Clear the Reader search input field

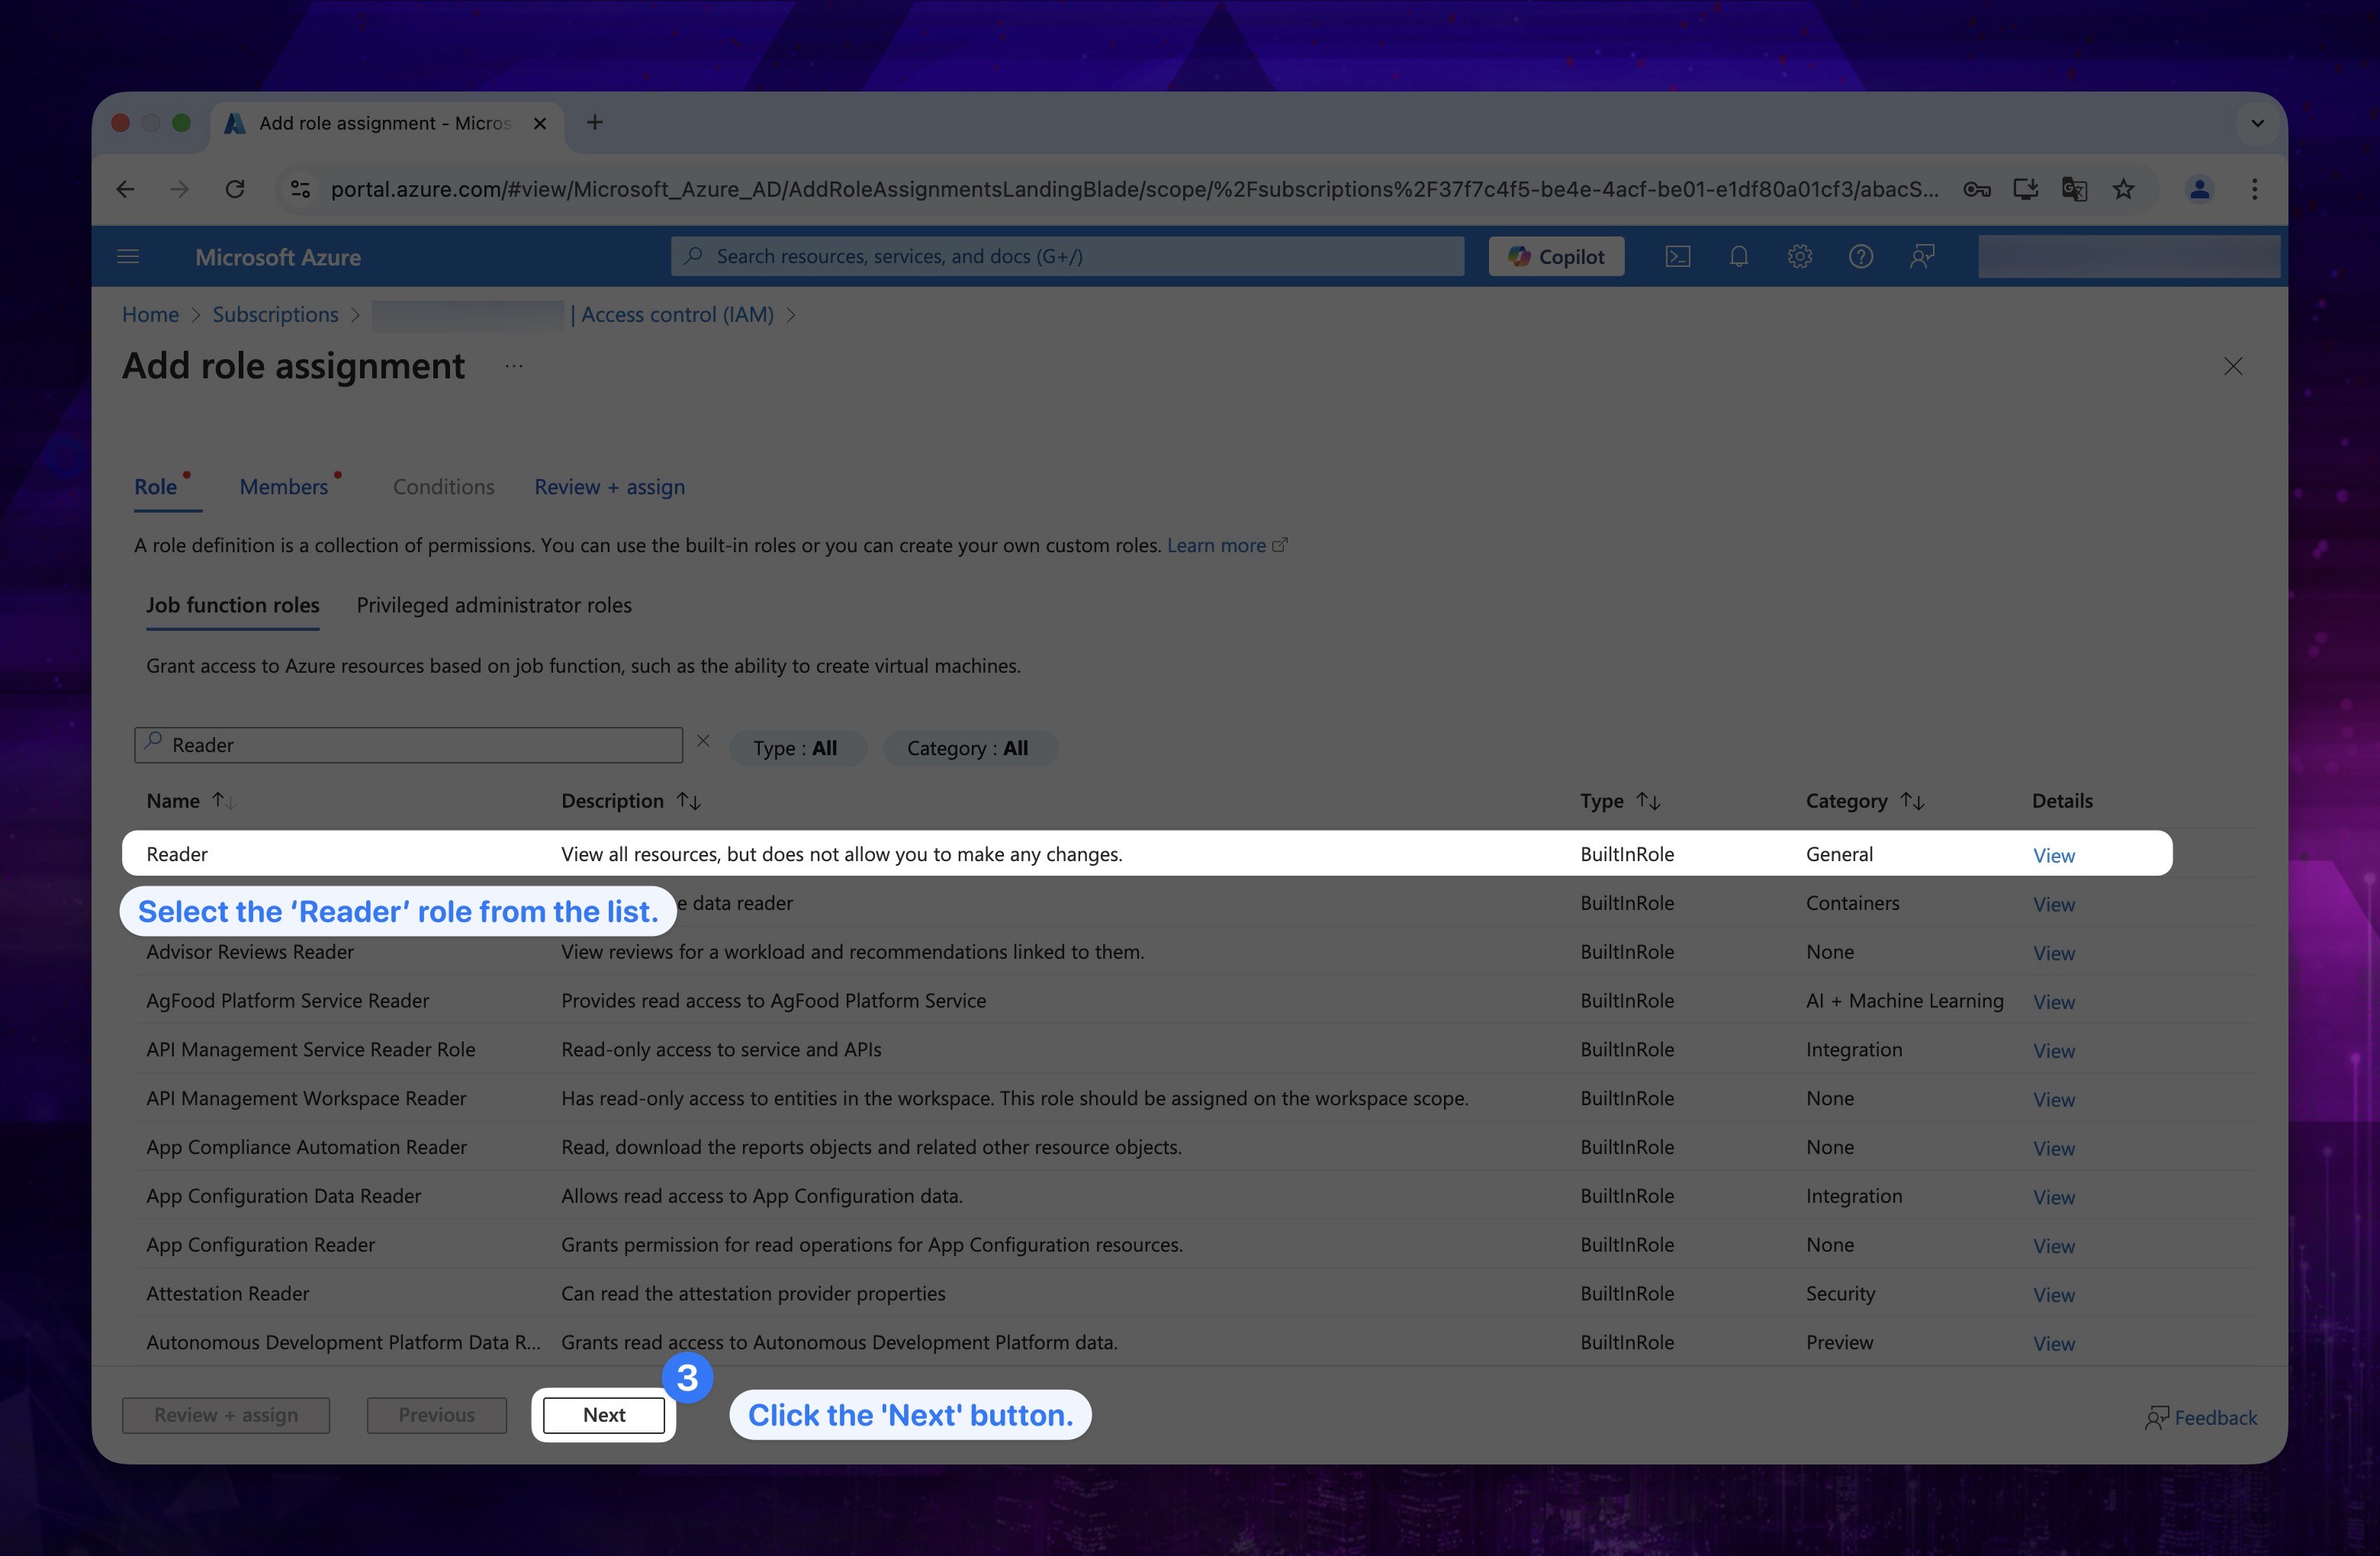(x=703, y=741)
